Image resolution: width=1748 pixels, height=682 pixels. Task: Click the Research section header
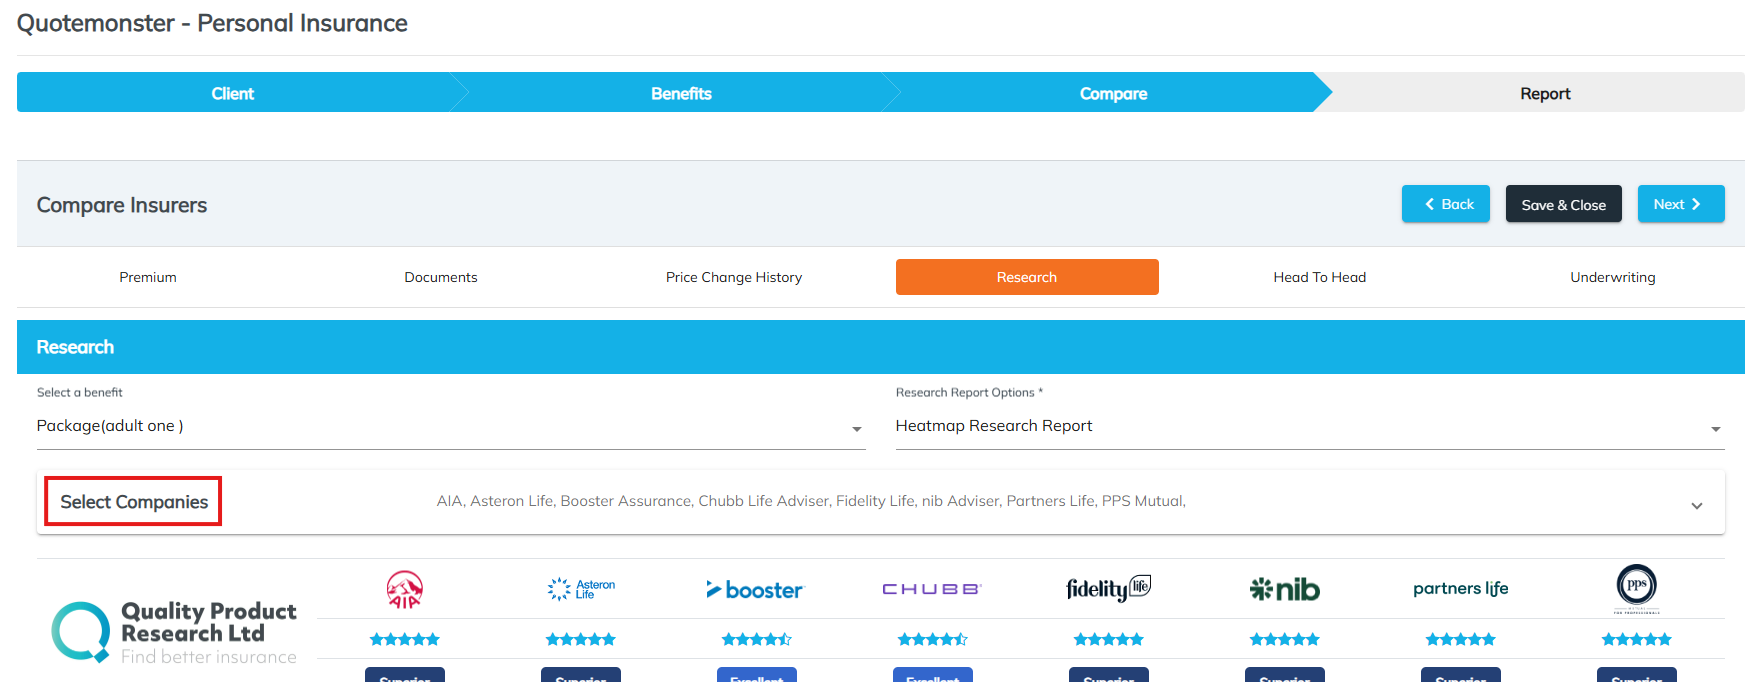pos(881,347)
